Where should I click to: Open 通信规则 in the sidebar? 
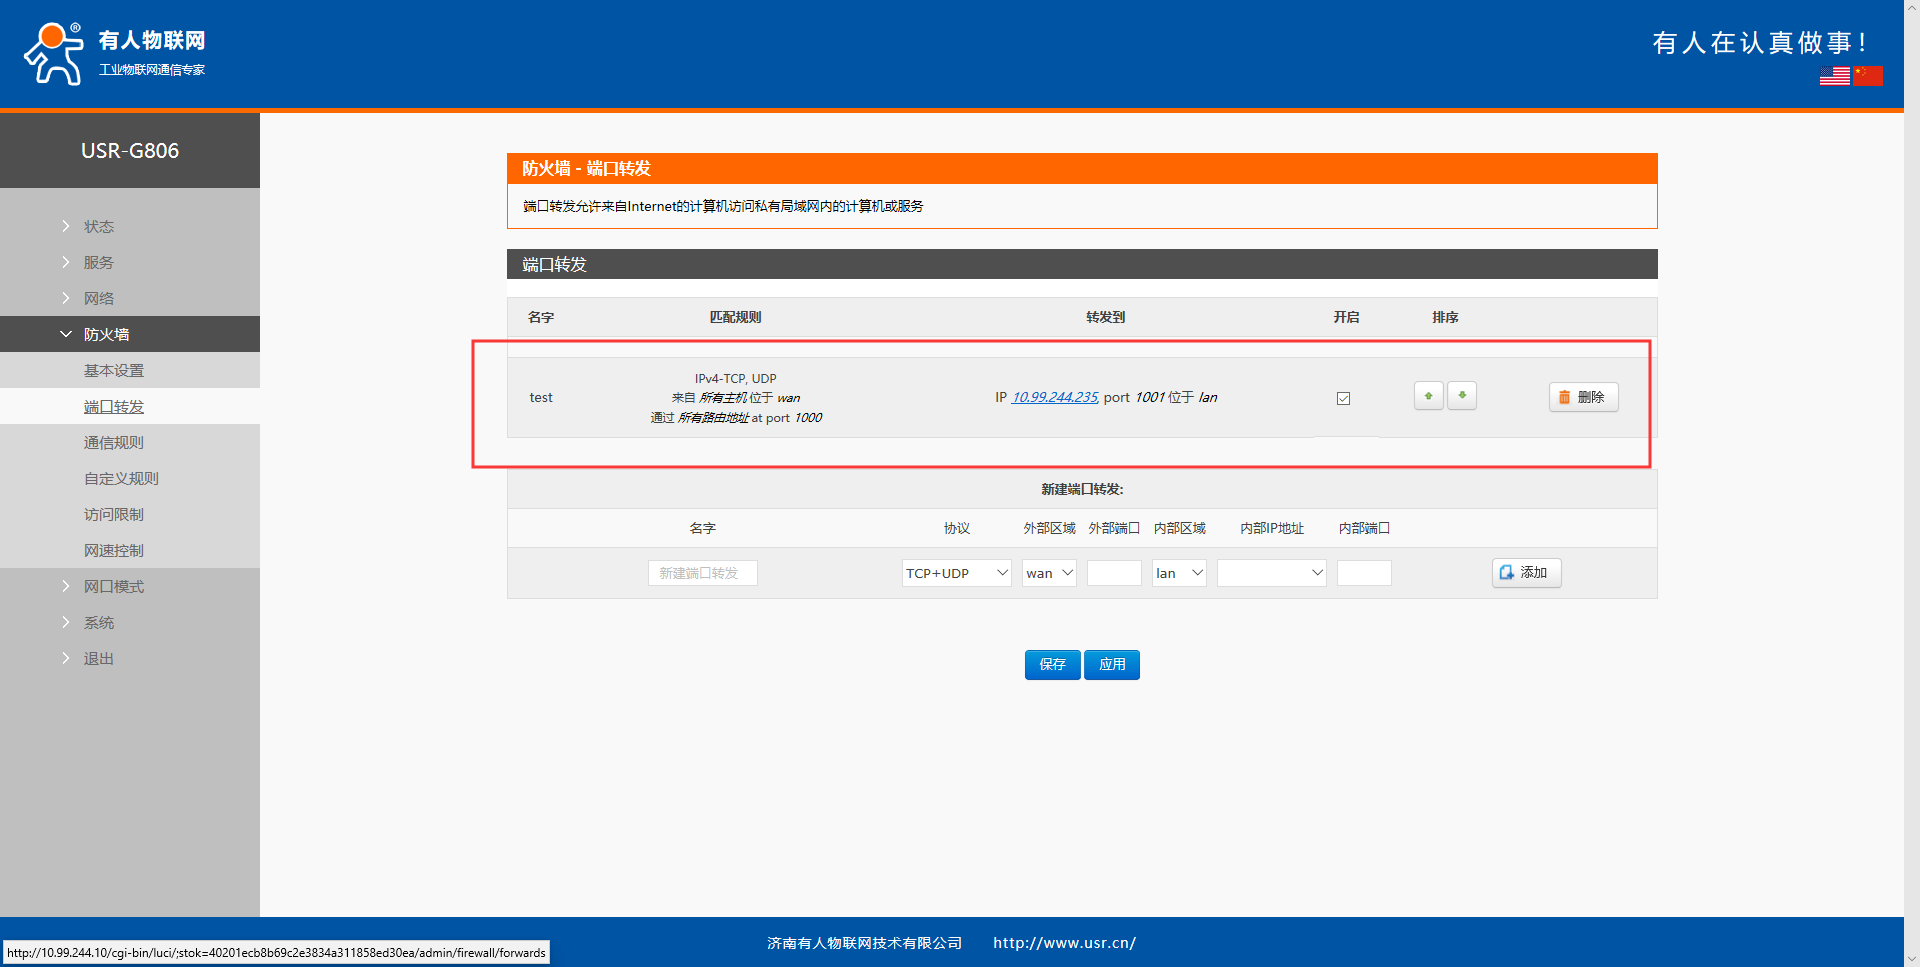[114, 442]
